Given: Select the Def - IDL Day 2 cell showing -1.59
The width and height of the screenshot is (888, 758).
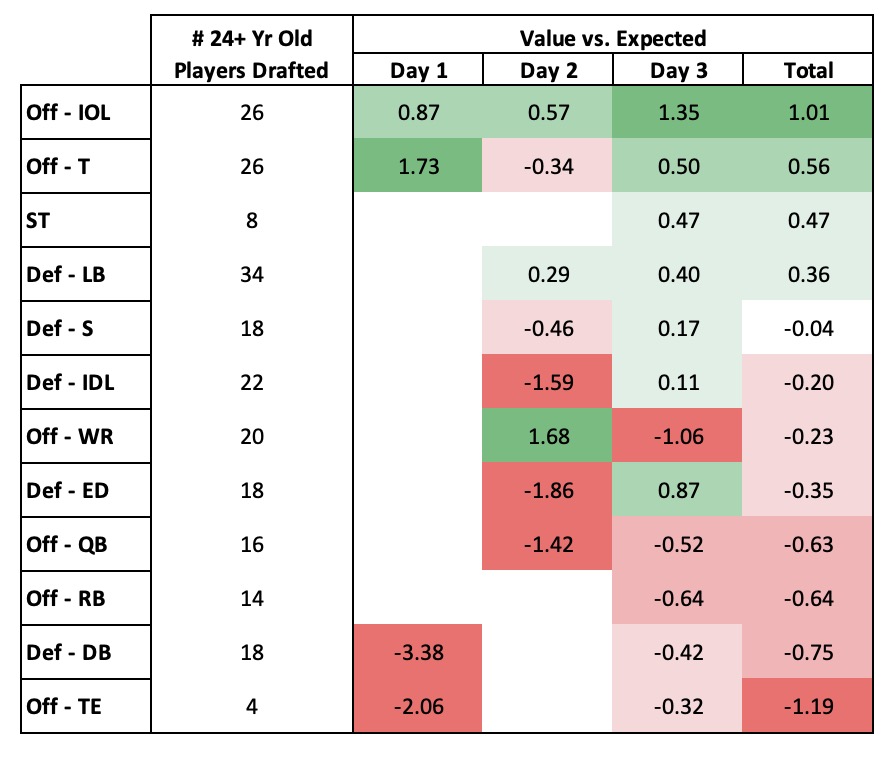Looking at the screenshot, I should click(x=547, y=381).
